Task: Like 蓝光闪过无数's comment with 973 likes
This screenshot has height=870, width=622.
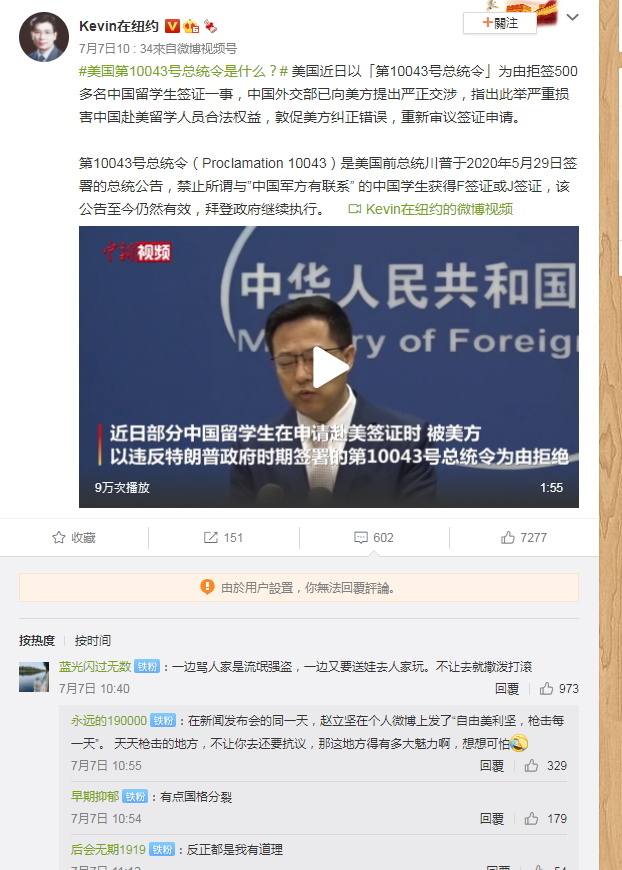Action: pyautogui.click(x=547, y=689)
